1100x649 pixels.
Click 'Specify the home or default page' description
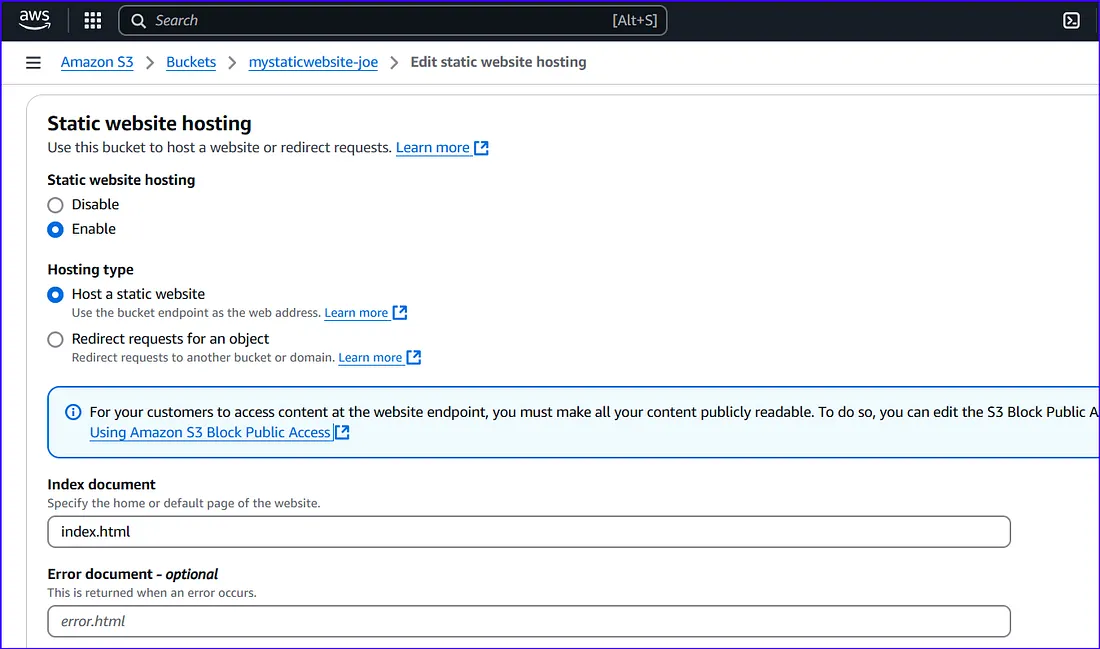point(184,503)
